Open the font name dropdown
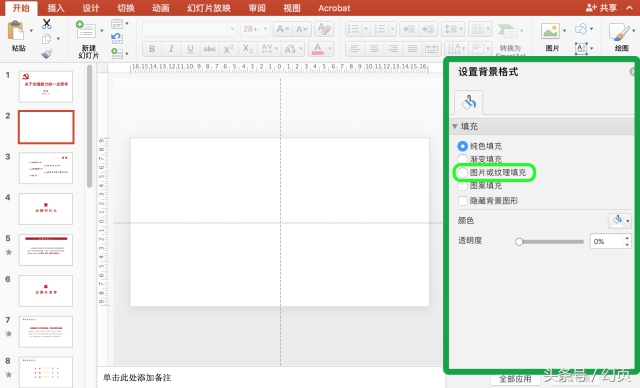The image size is (640, 388). [x=232, y=29]
